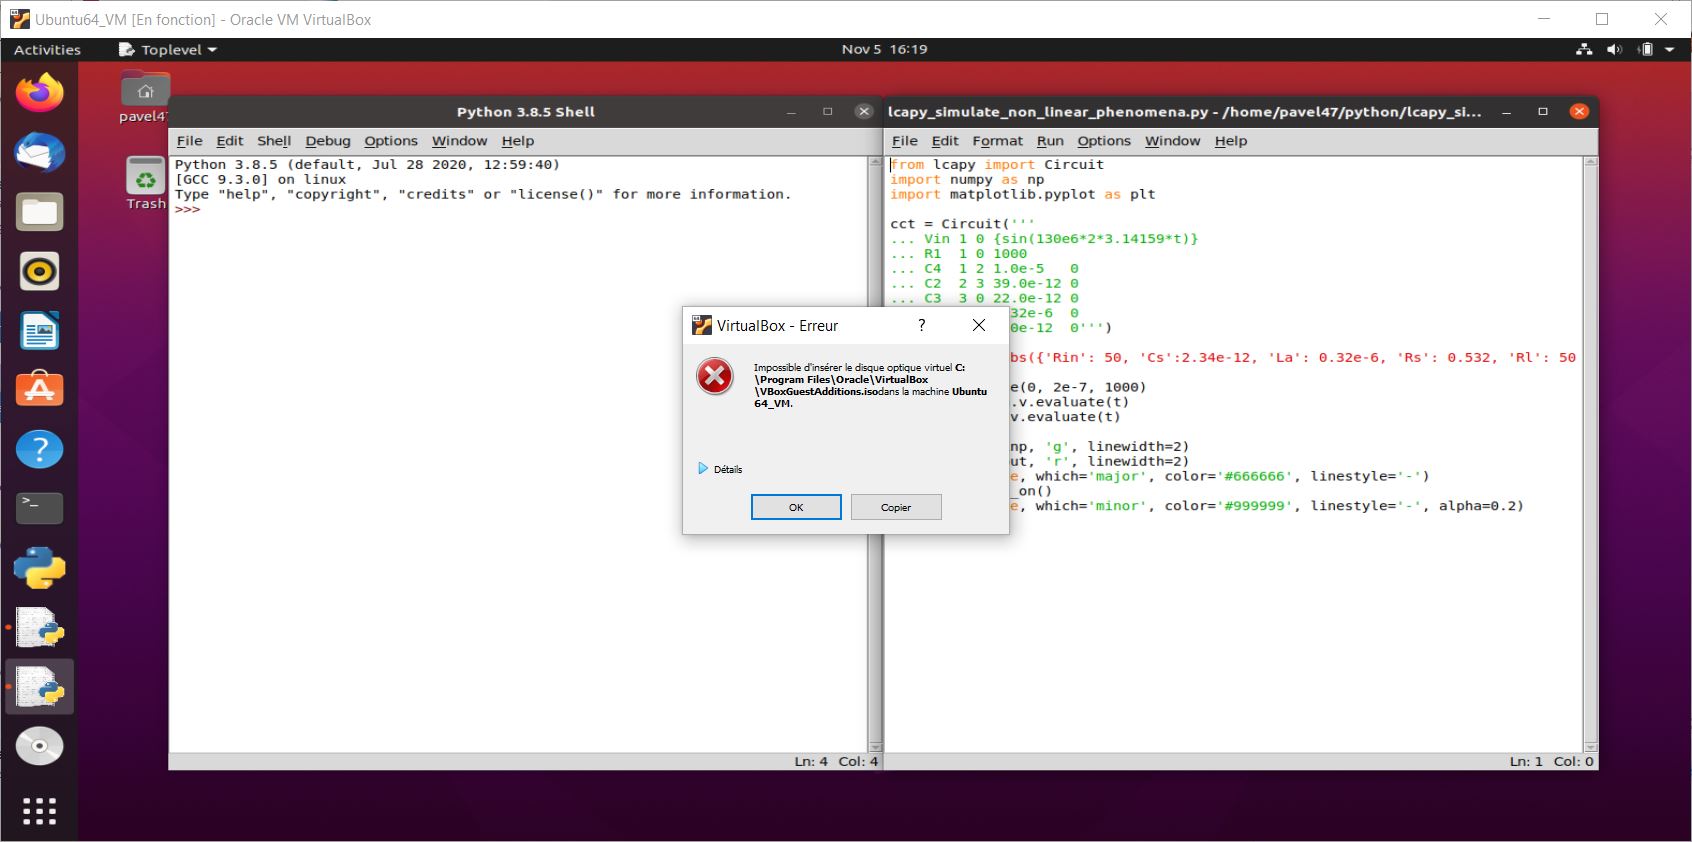
Task: Open the optical disc icon in the dock
Action: [39, 746]
